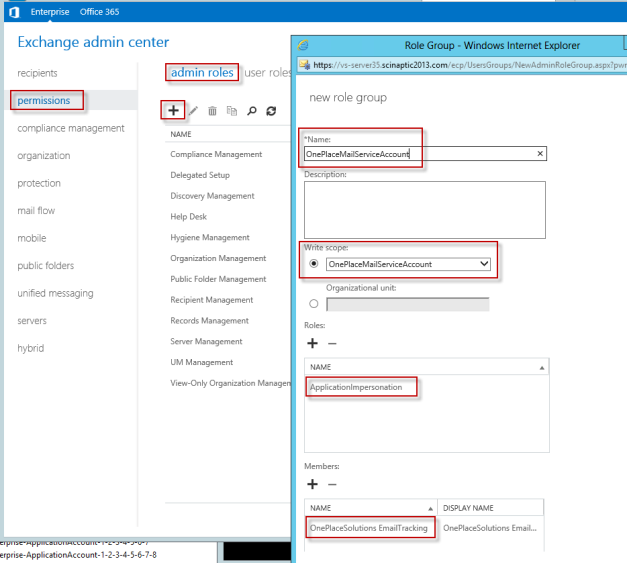Select the Discovery Management role group
The image size is (627, 563).
(x=212, y=196)
